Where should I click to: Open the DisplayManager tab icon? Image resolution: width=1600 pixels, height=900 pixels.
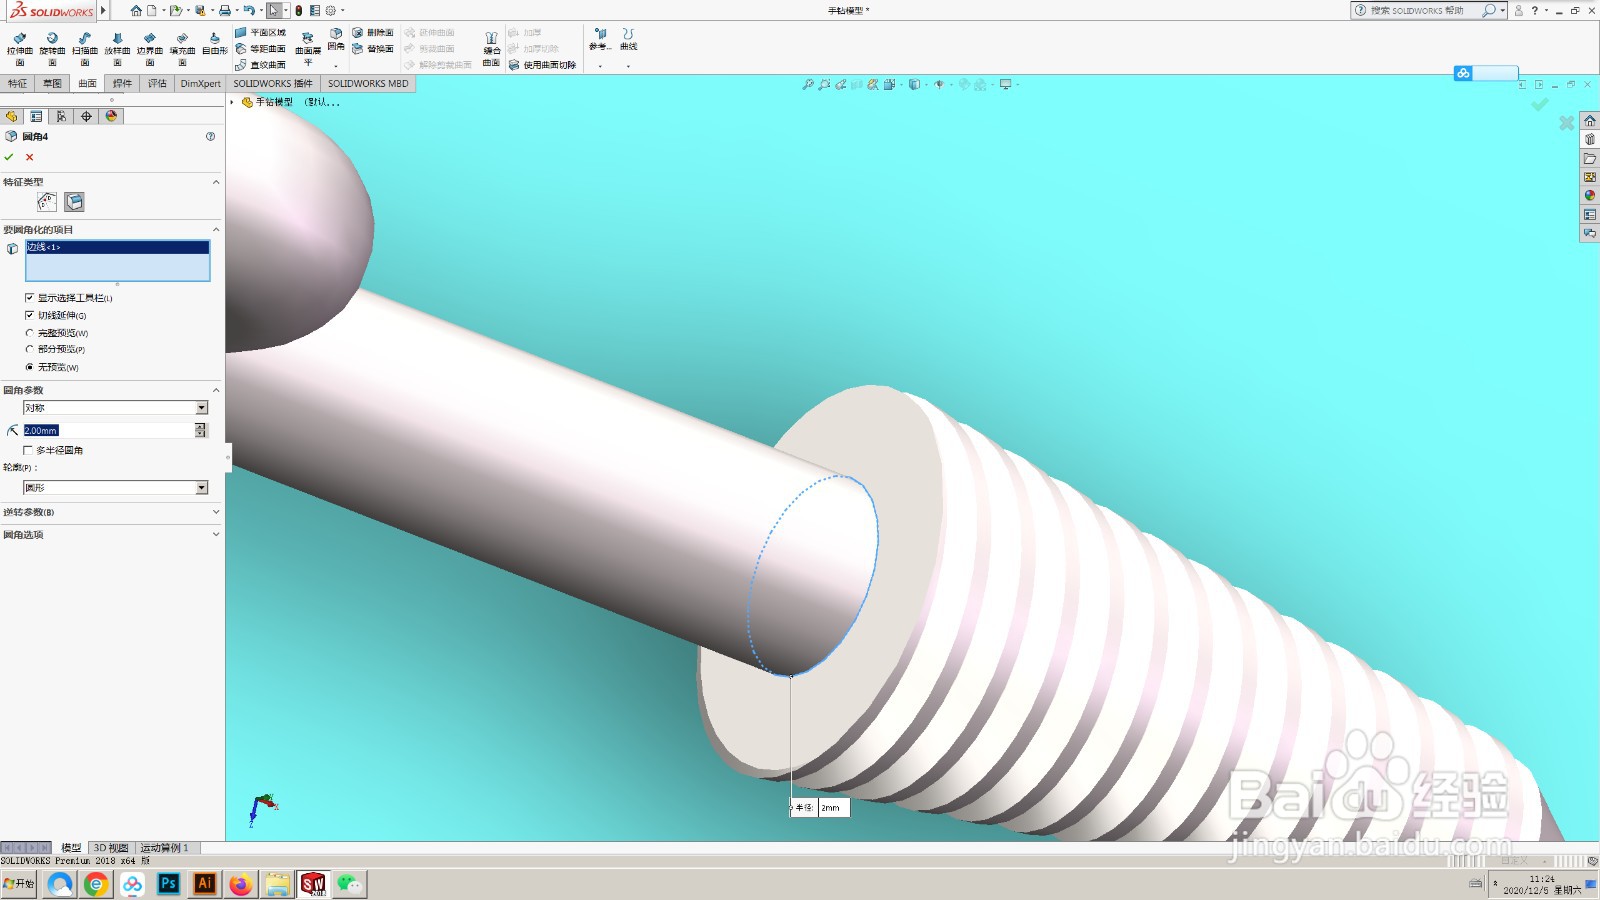111,116
